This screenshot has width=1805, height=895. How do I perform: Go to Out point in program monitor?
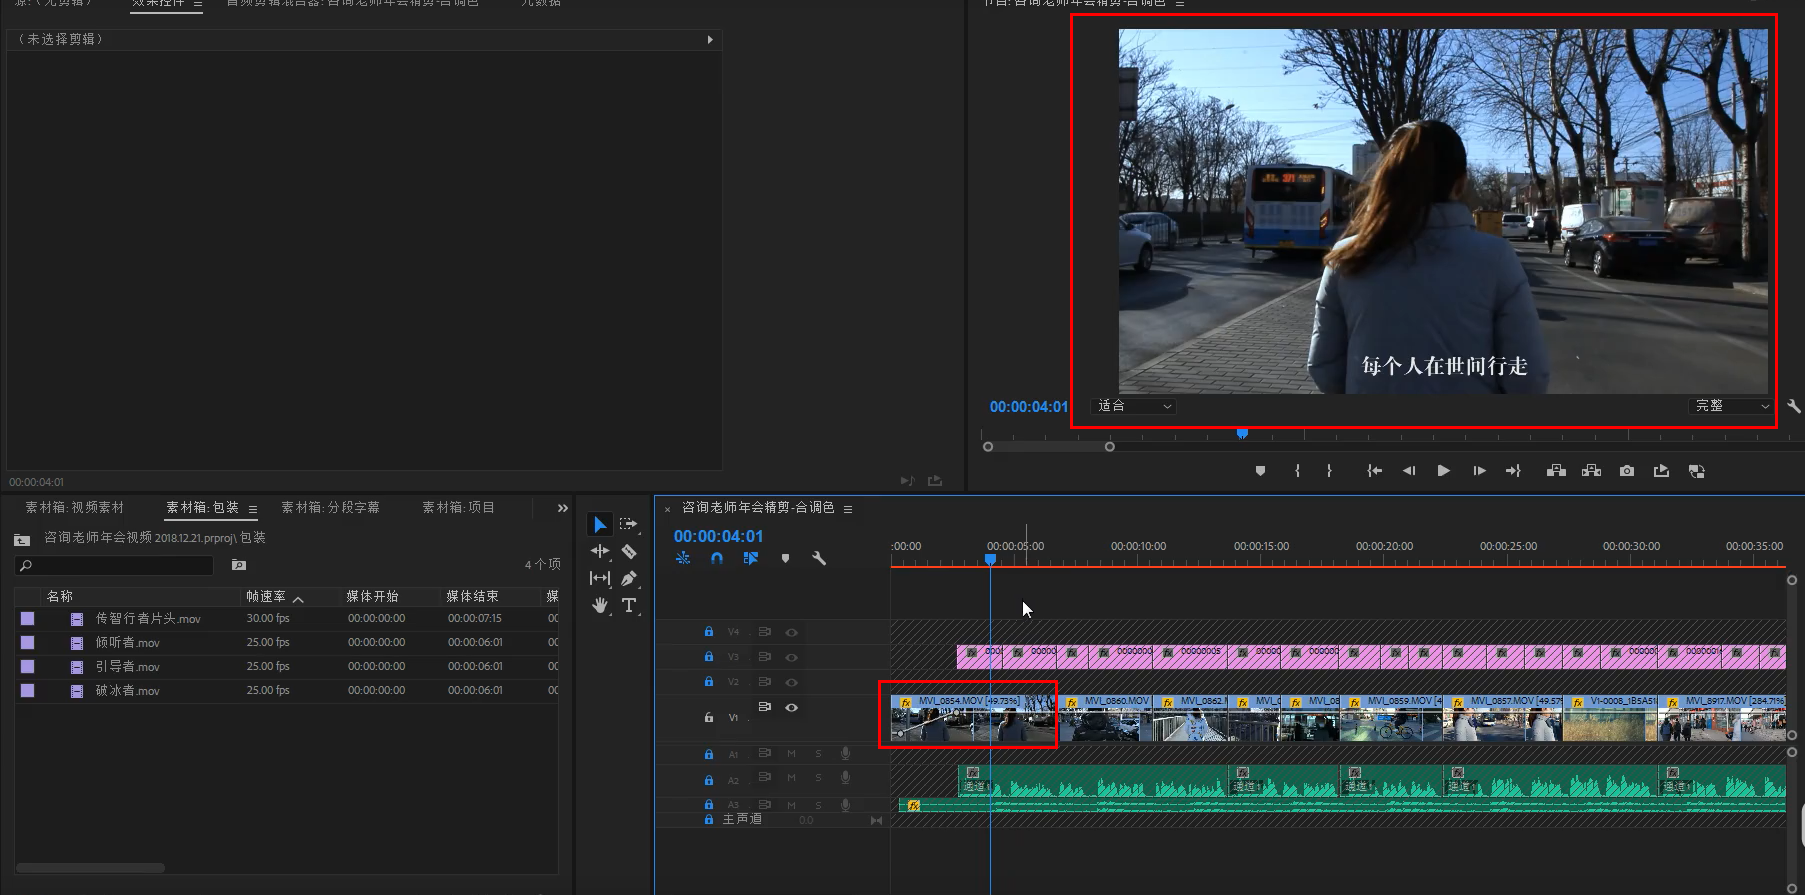click(1513, 471)
